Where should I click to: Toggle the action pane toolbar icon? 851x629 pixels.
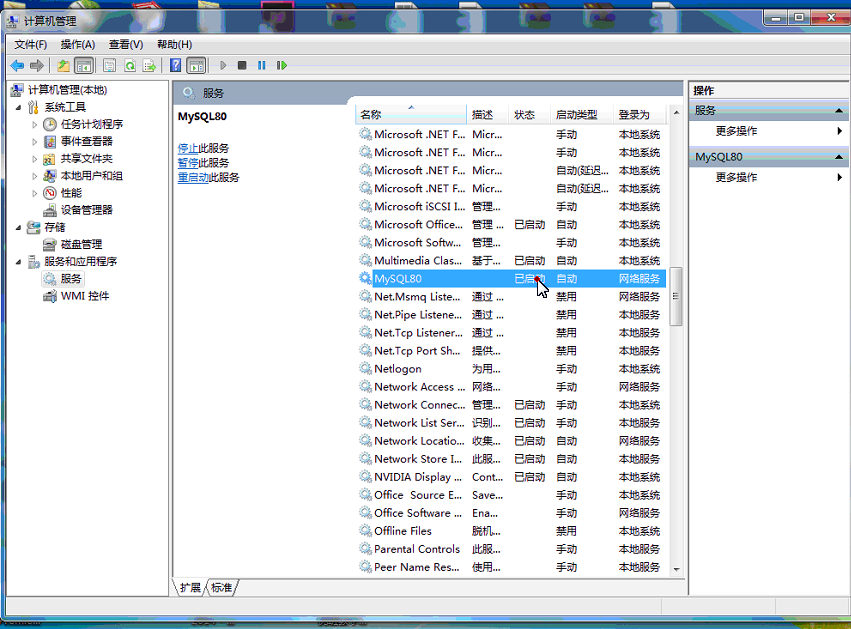(196, 66)
